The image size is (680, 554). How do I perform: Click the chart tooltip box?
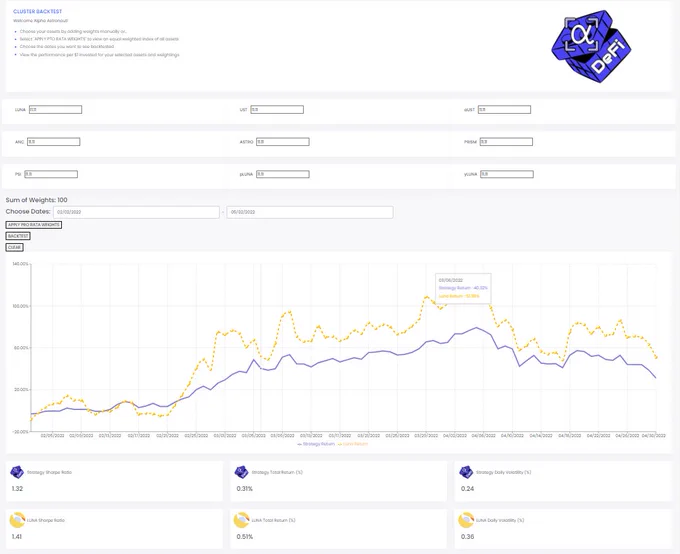click(463, 288)
